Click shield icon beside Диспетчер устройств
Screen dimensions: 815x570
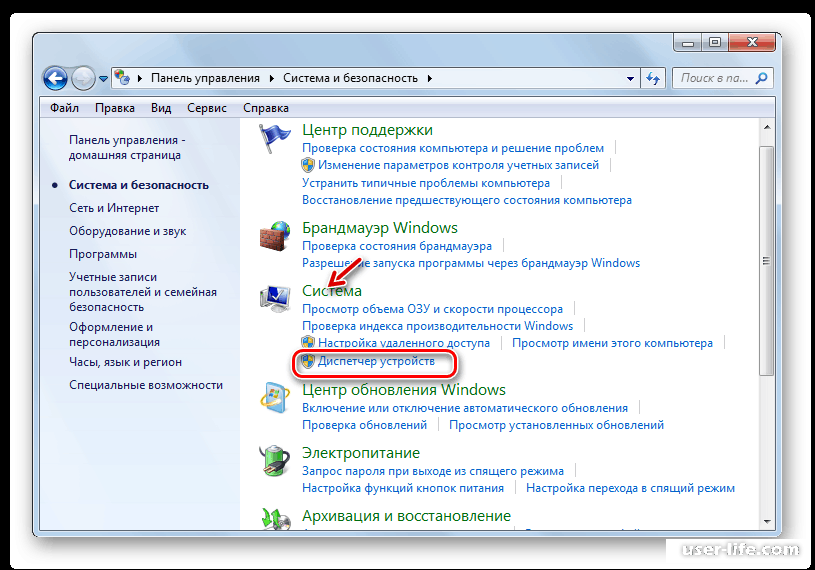308,361
